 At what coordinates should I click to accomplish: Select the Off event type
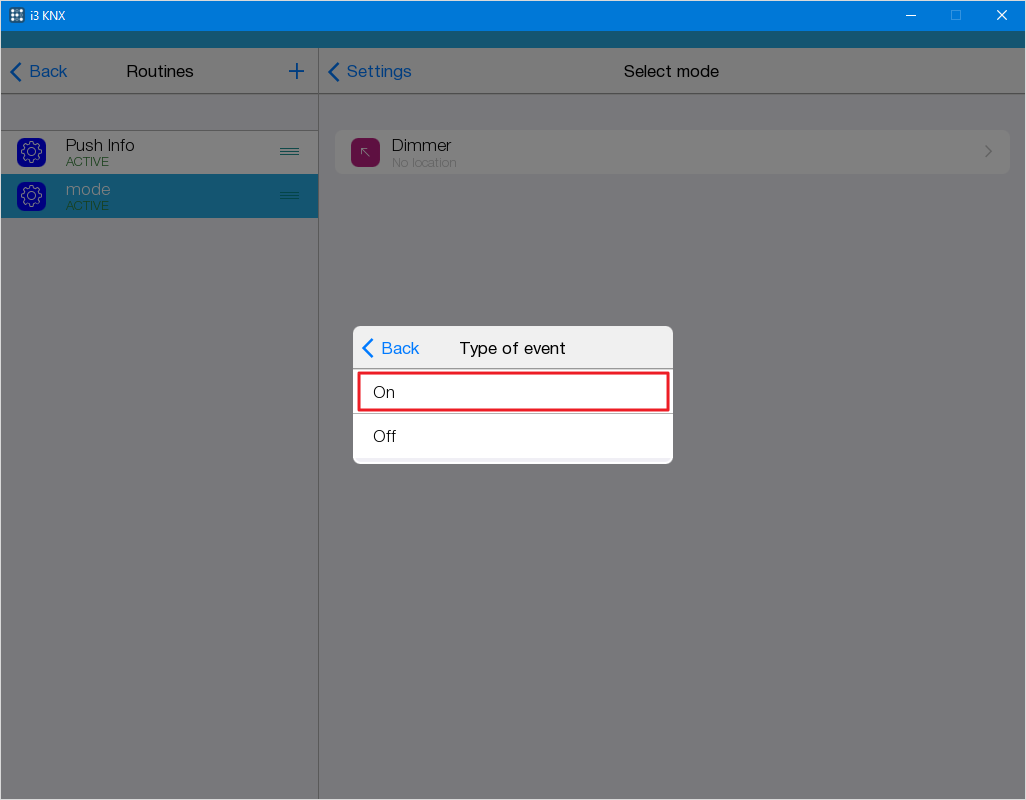[x=512, y=436]
